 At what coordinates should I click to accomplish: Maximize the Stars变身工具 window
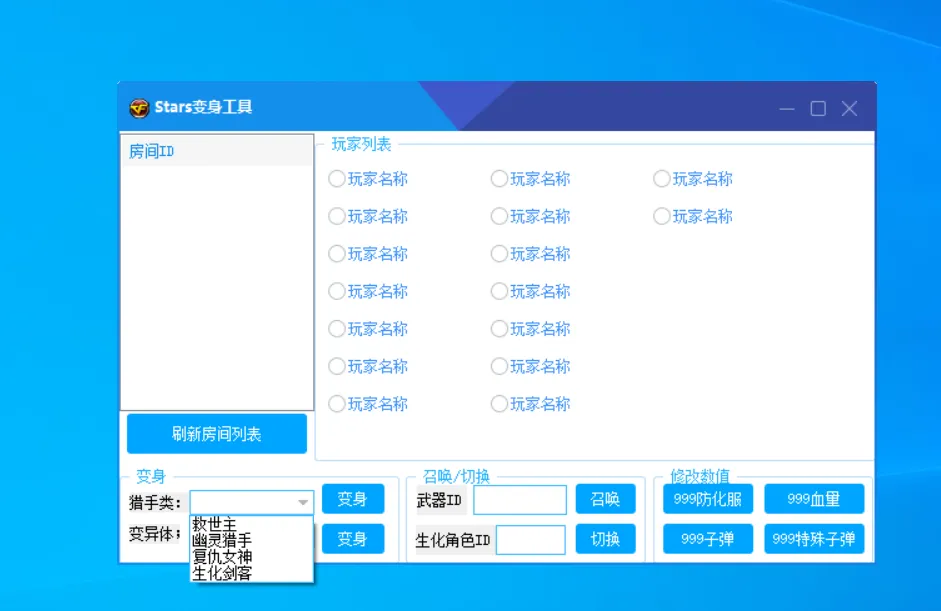click(818, 109)
